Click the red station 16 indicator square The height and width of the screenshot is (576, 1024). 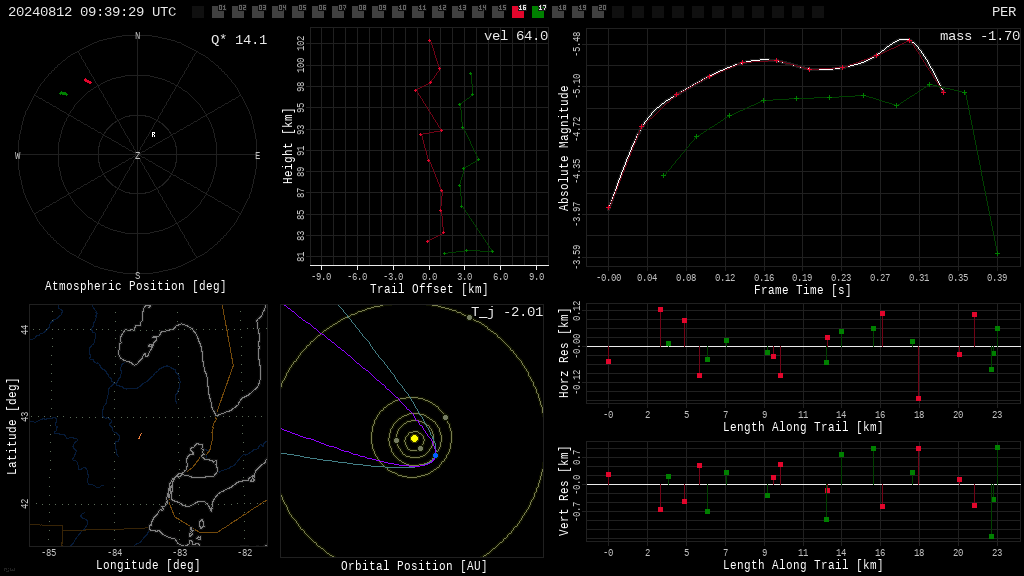(x=518, y=12)
